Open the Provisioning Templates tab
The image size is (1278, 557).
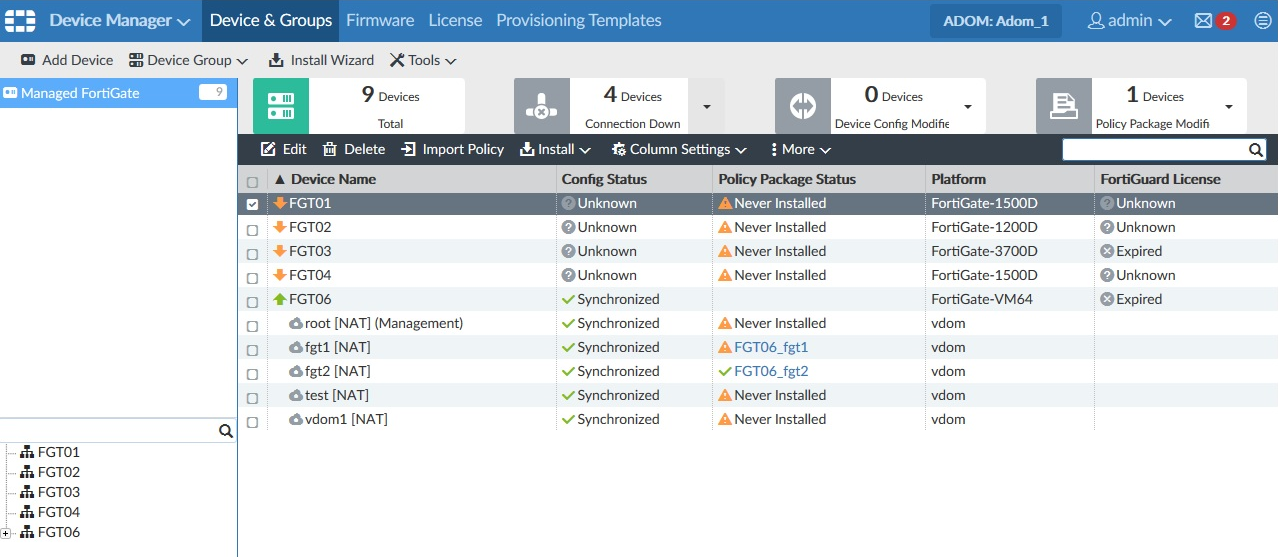pyautogui.click(x=578, y=21)
